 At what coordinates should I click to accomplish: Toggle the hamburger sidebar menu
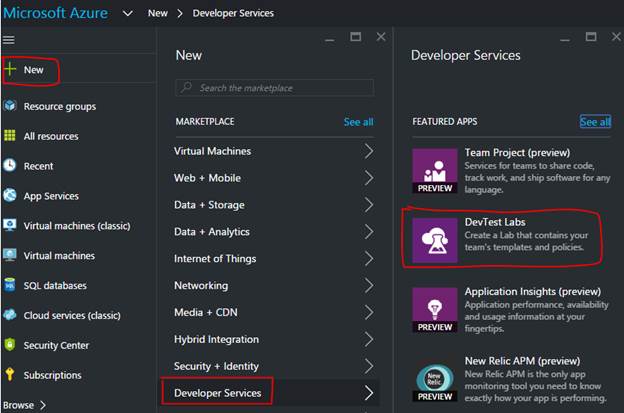pos(9,39)
